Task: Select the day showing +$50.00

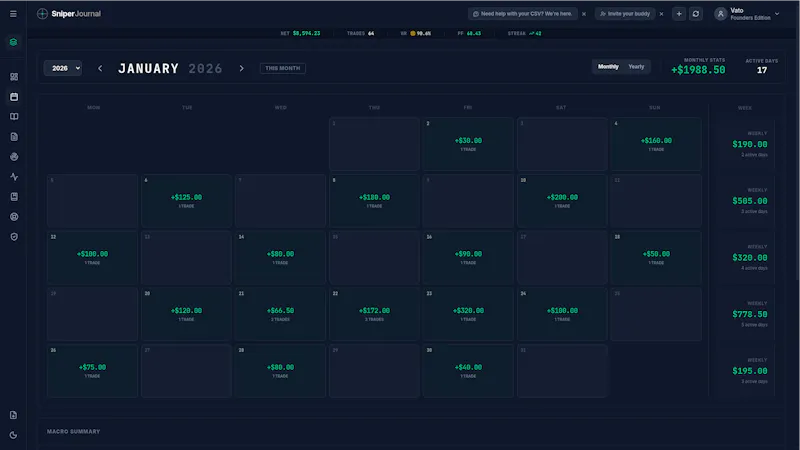Action: coord(656,257)
